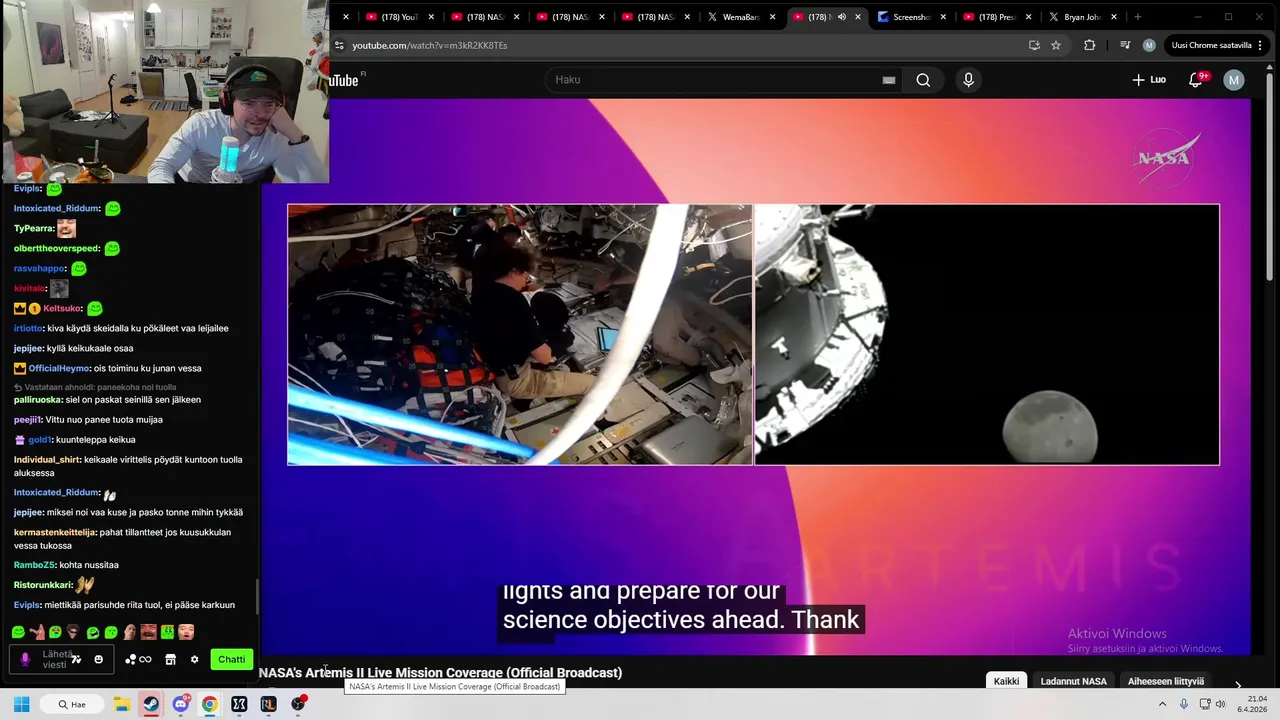Click the purple microphone icon in chat input
The height and width of the screenshot is (720, 1280).
coord(25,659)
